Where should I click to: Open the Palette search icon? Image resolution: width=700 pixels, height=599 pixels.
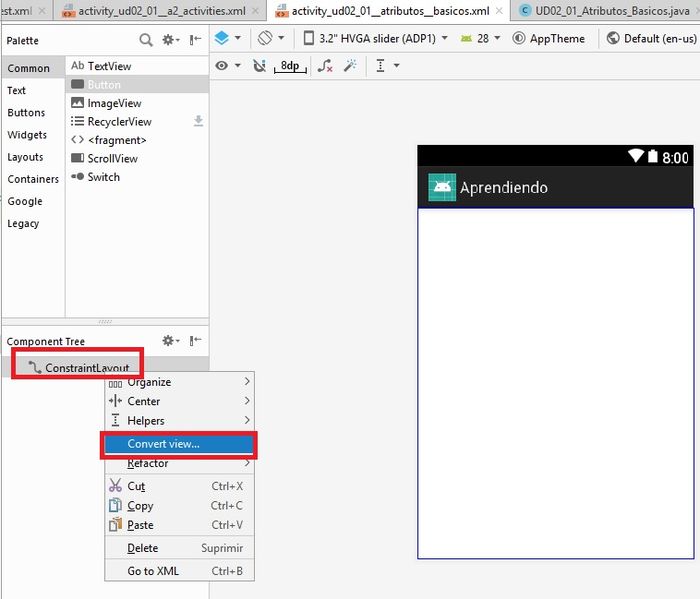tap(146, 40)
